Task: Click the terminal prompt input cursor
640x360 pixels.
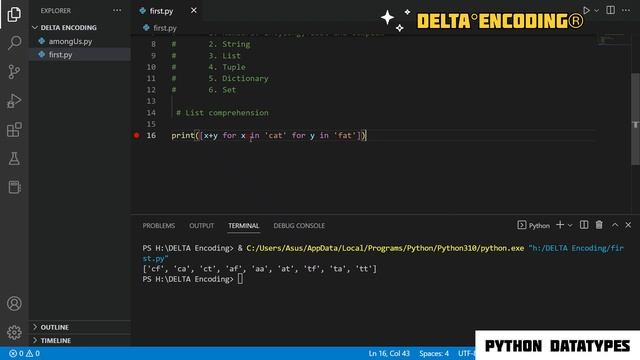Action: [x=240, y=279]
